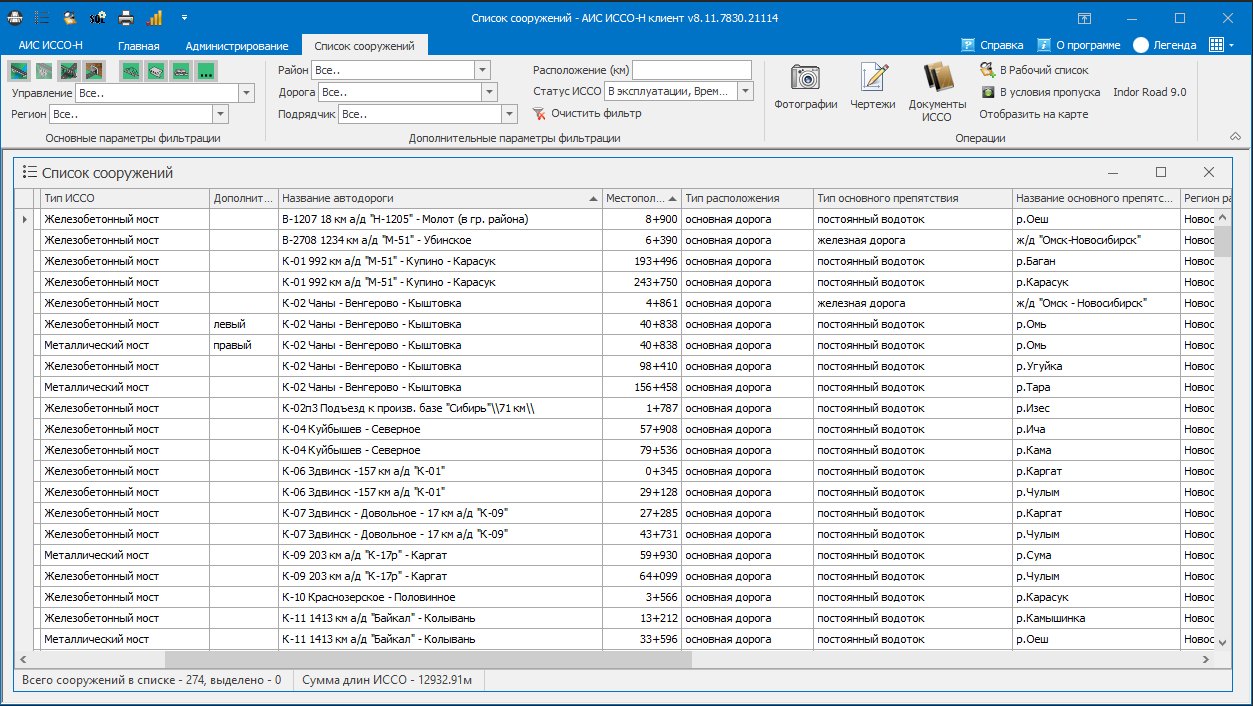Open Справка help icon
This screenshot has height=706, width=1253.
tap(968, 45)
